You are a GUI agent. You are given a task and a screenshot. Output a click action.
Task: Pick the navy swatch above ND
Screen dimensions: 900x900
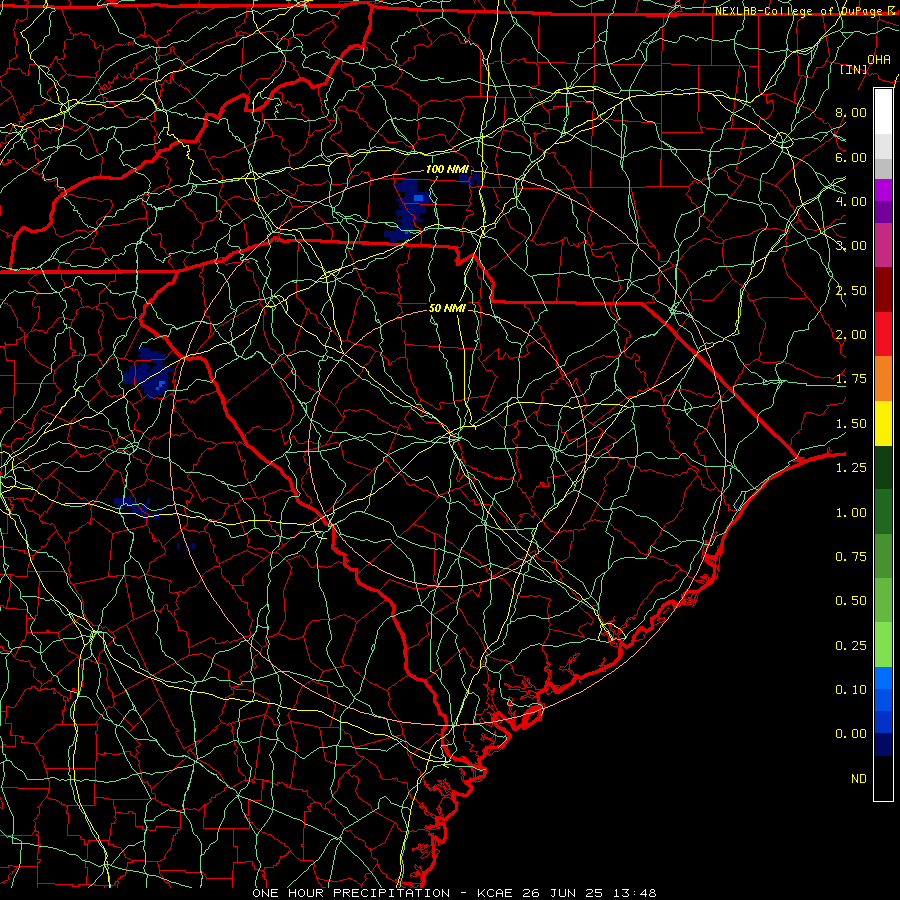click(x=883, y=745)
